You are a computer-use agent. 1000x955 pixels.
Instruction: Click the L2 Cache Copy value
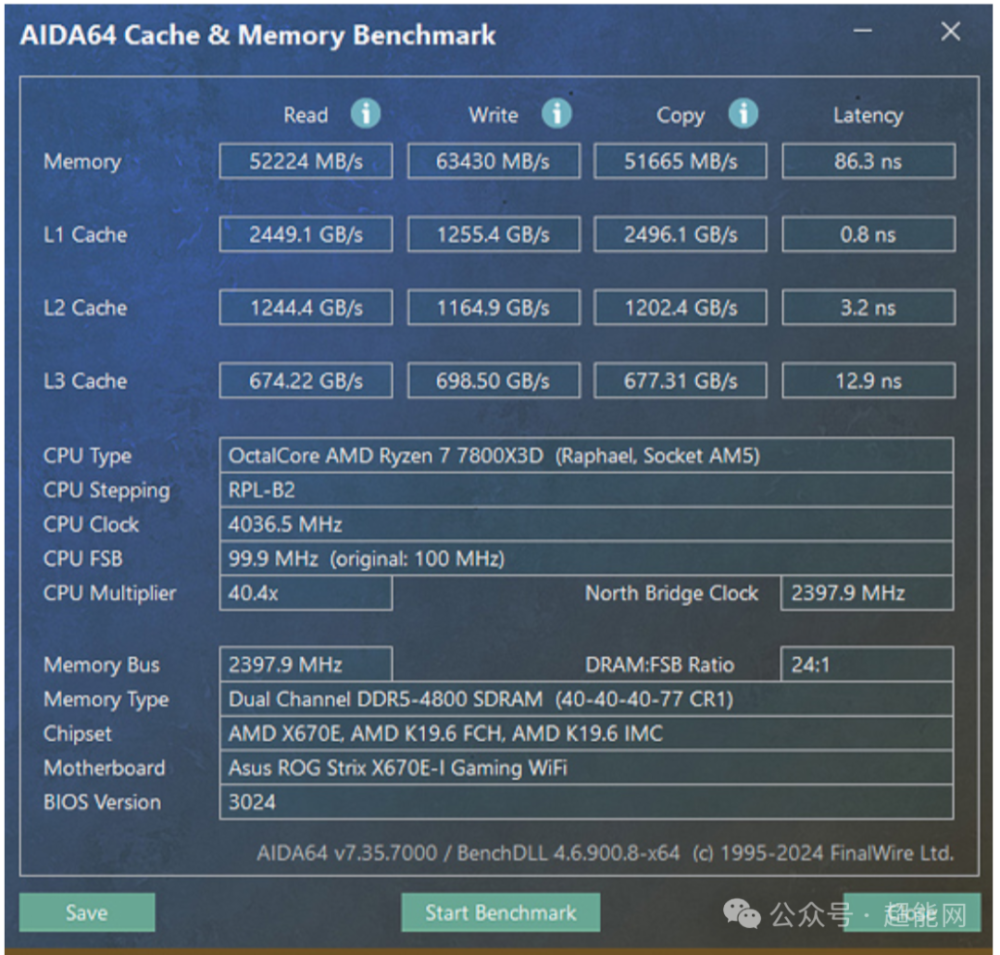coord(680,307)
